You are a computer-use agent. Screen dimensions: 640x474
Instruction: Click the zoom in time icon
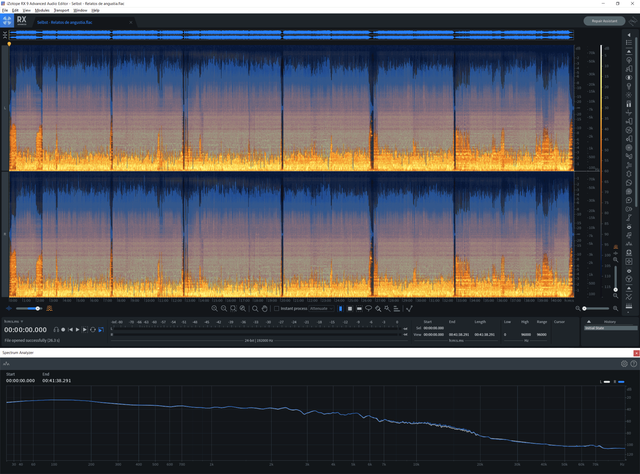coord(214,309)
